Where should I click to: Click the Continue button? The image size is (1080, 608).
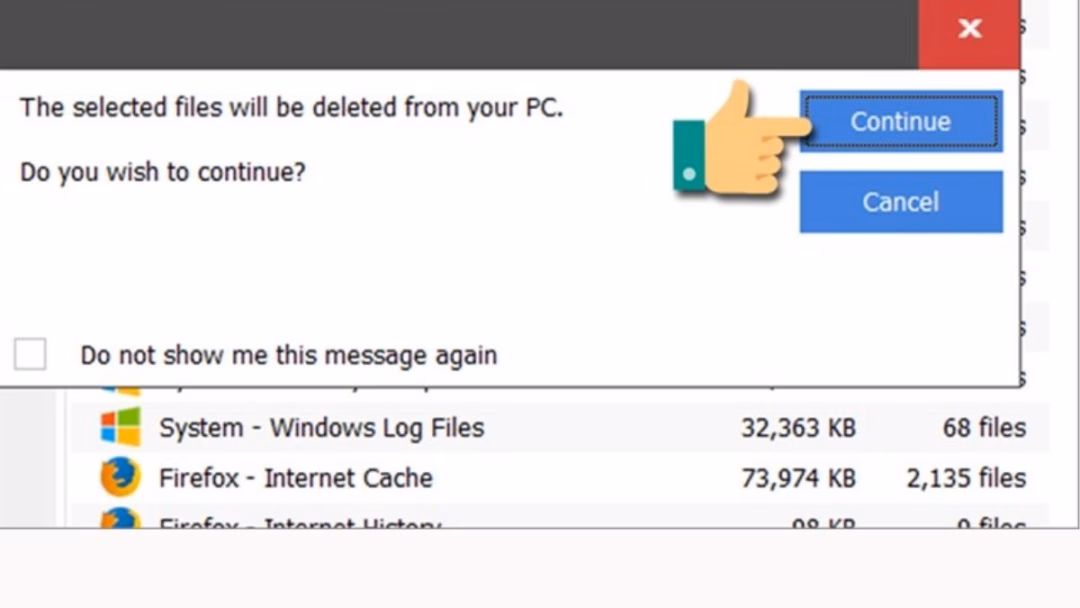pos(900,121)
